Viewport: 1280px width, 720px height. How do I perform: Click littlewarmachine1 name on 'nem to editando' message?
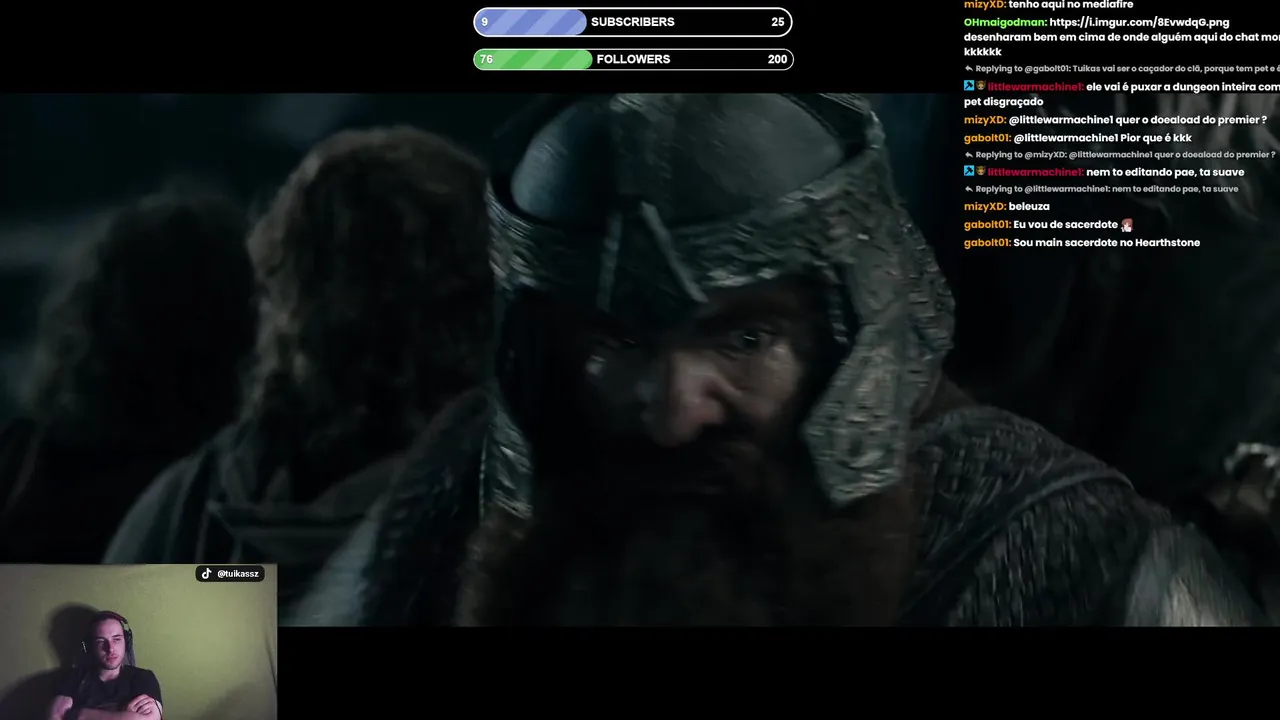point(1035,172)
